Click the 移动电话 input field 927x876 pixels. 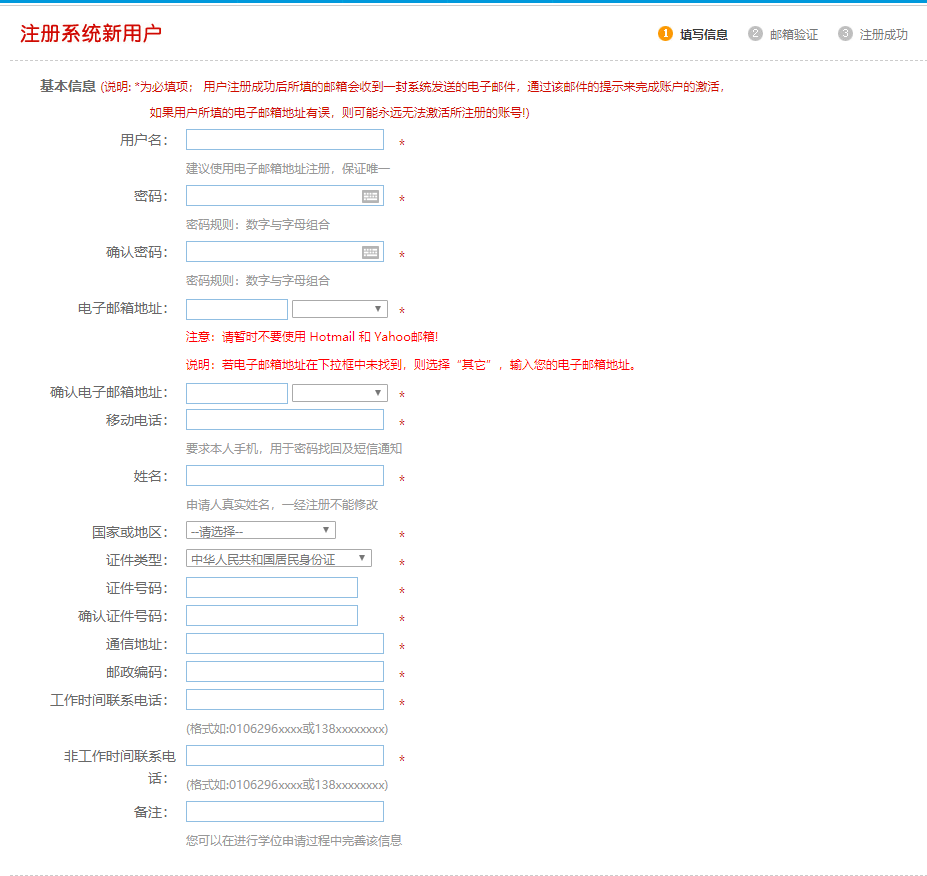(x=283, y=420)
